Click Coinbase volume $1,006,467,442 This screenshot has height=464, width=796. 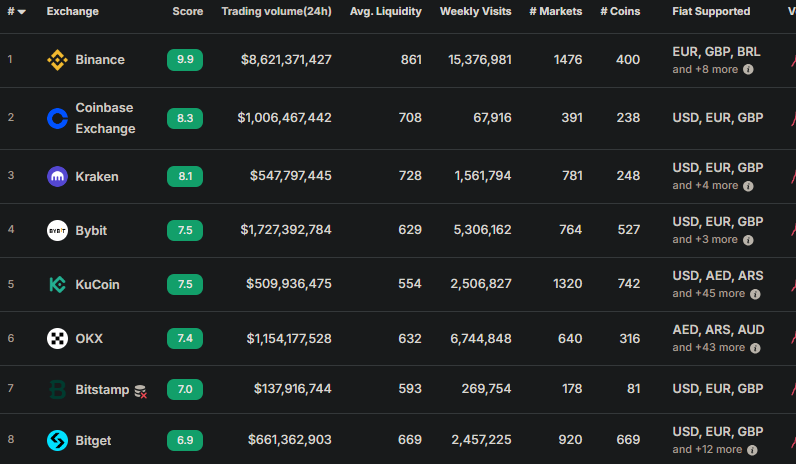(x=284, y=118)
